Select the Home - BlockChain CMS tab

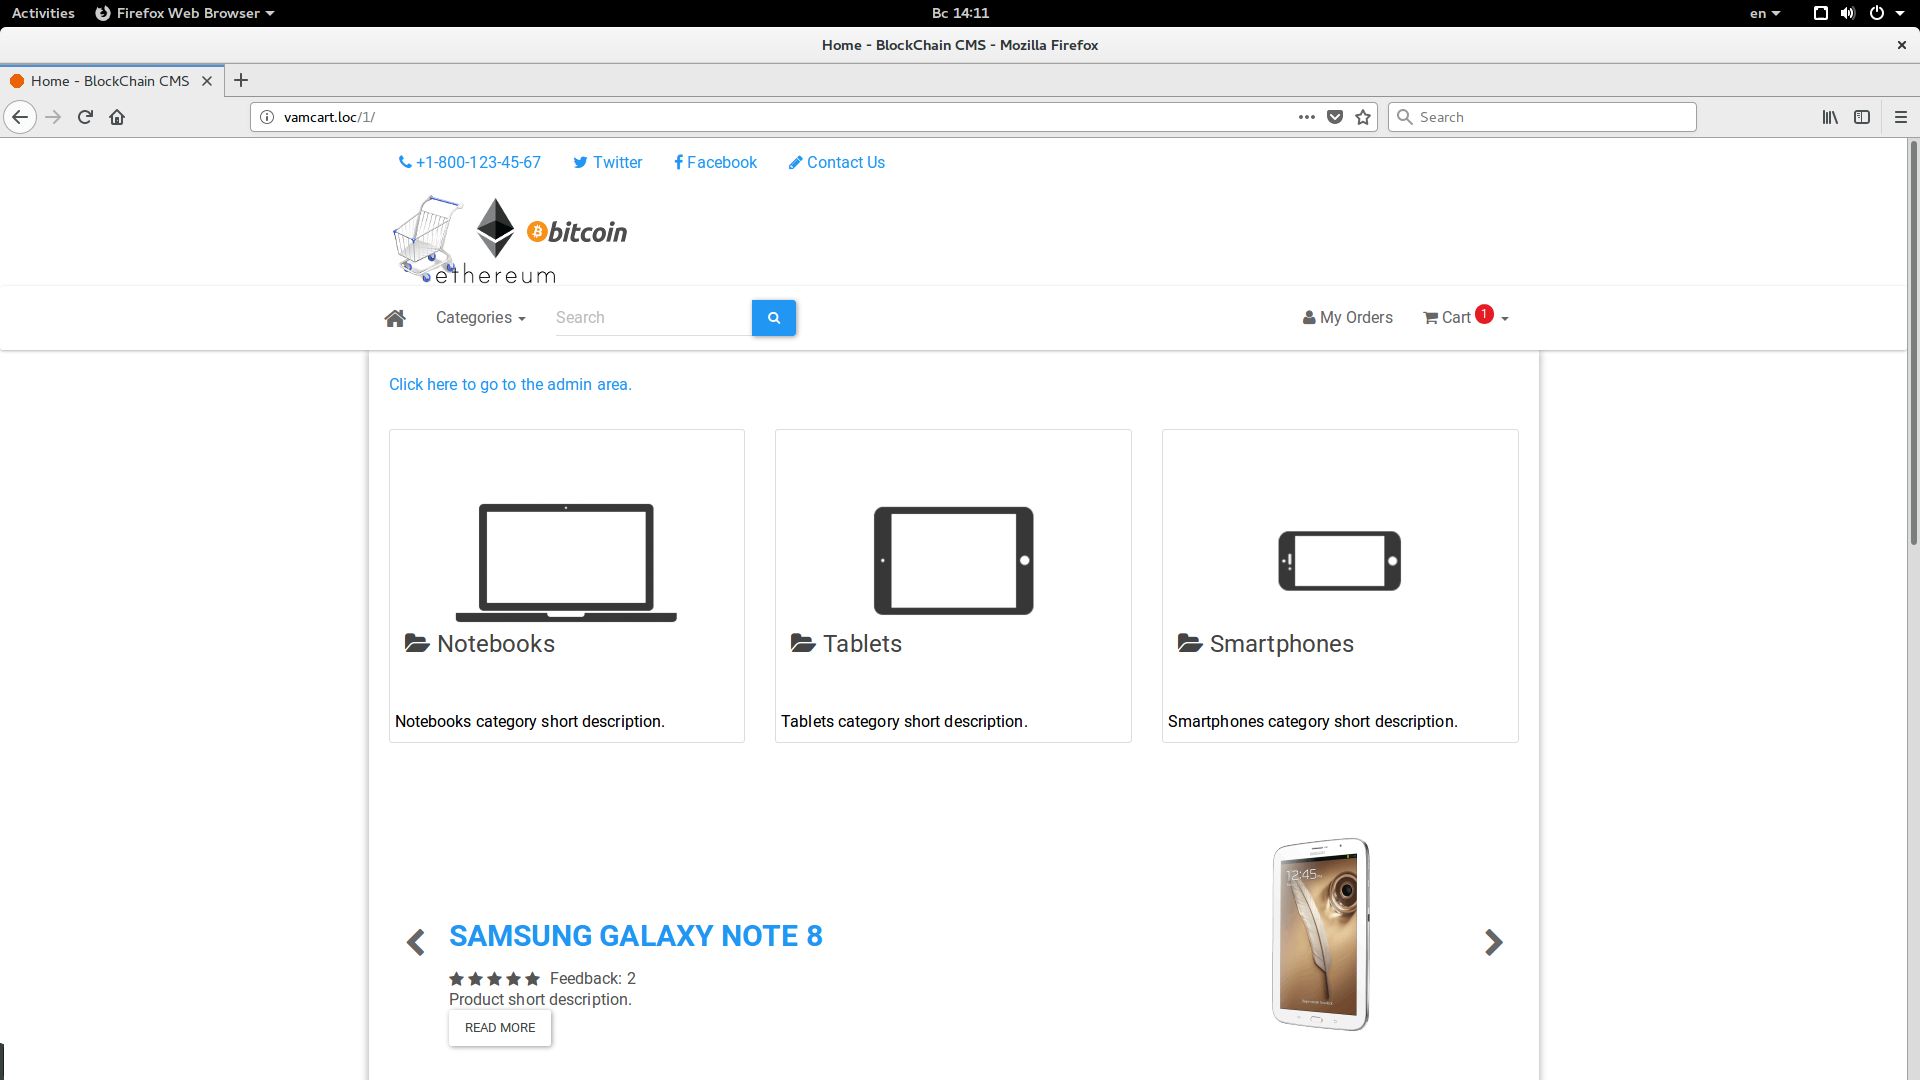click(x=109, y=81)
